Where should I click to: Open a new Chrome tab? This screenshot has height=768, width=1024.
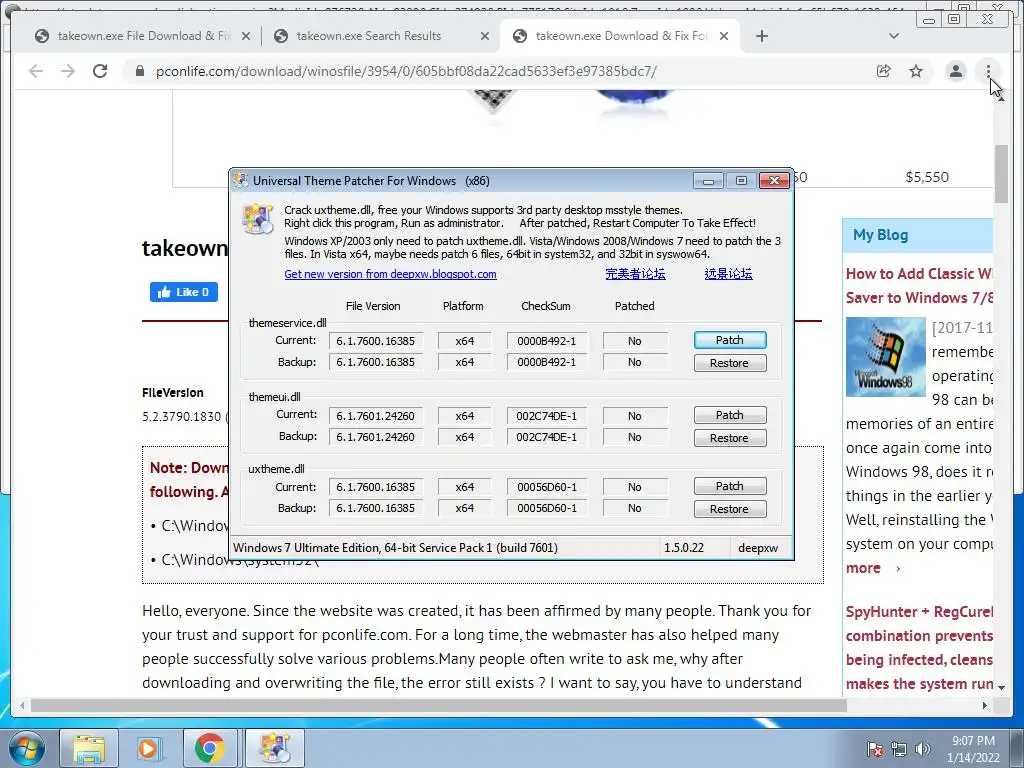tap(761, 37)
